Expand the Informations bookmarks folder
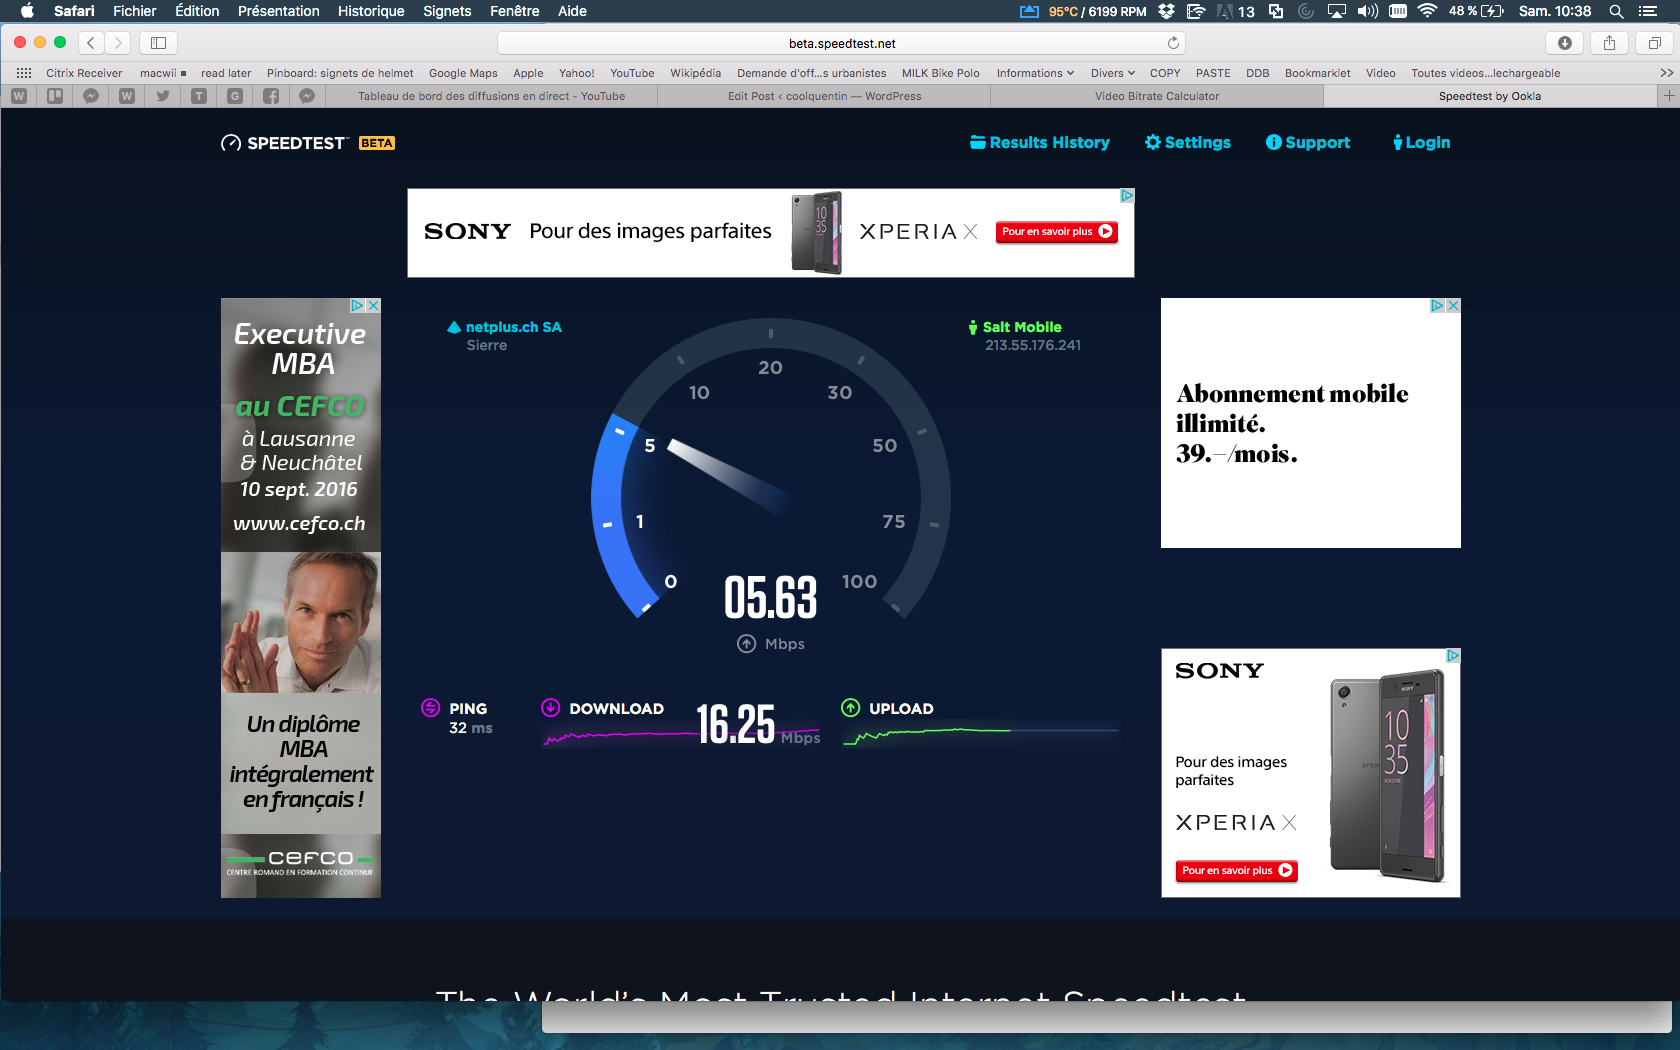The height and width of the screenshot is (1050, 1680). (x=1035, y=73)
